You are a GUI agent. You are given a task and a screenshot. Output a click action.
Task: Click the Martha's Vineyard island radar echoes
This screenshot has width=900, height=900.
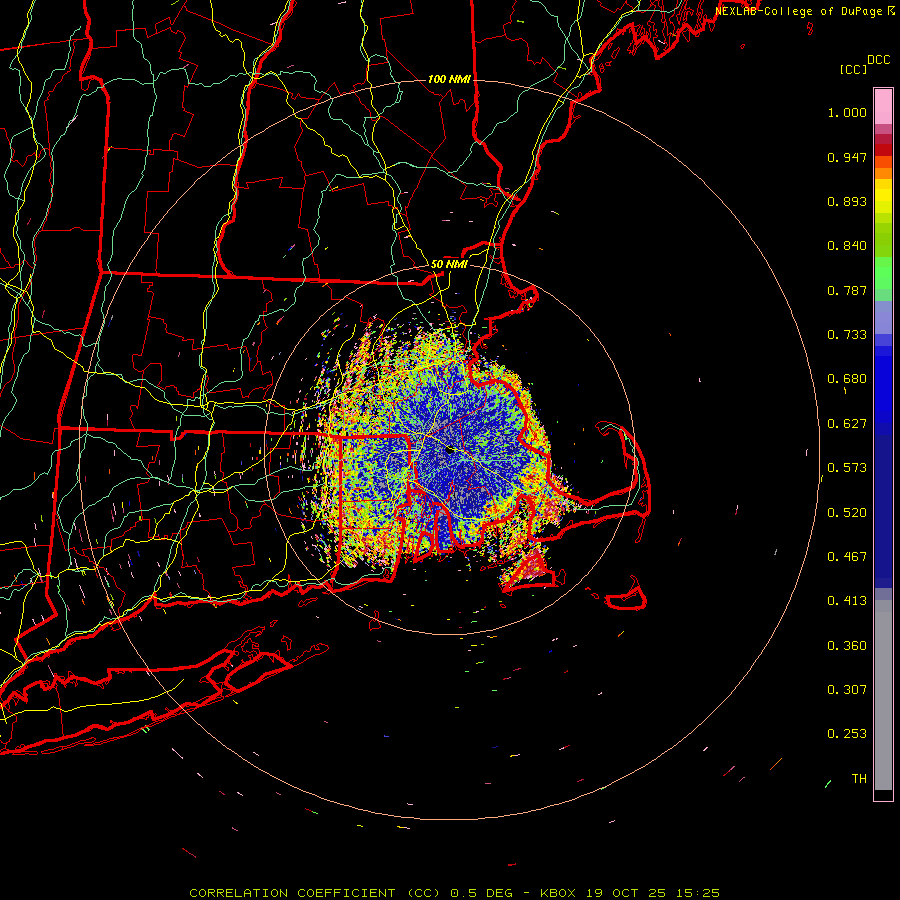click(x=531, y=568)
